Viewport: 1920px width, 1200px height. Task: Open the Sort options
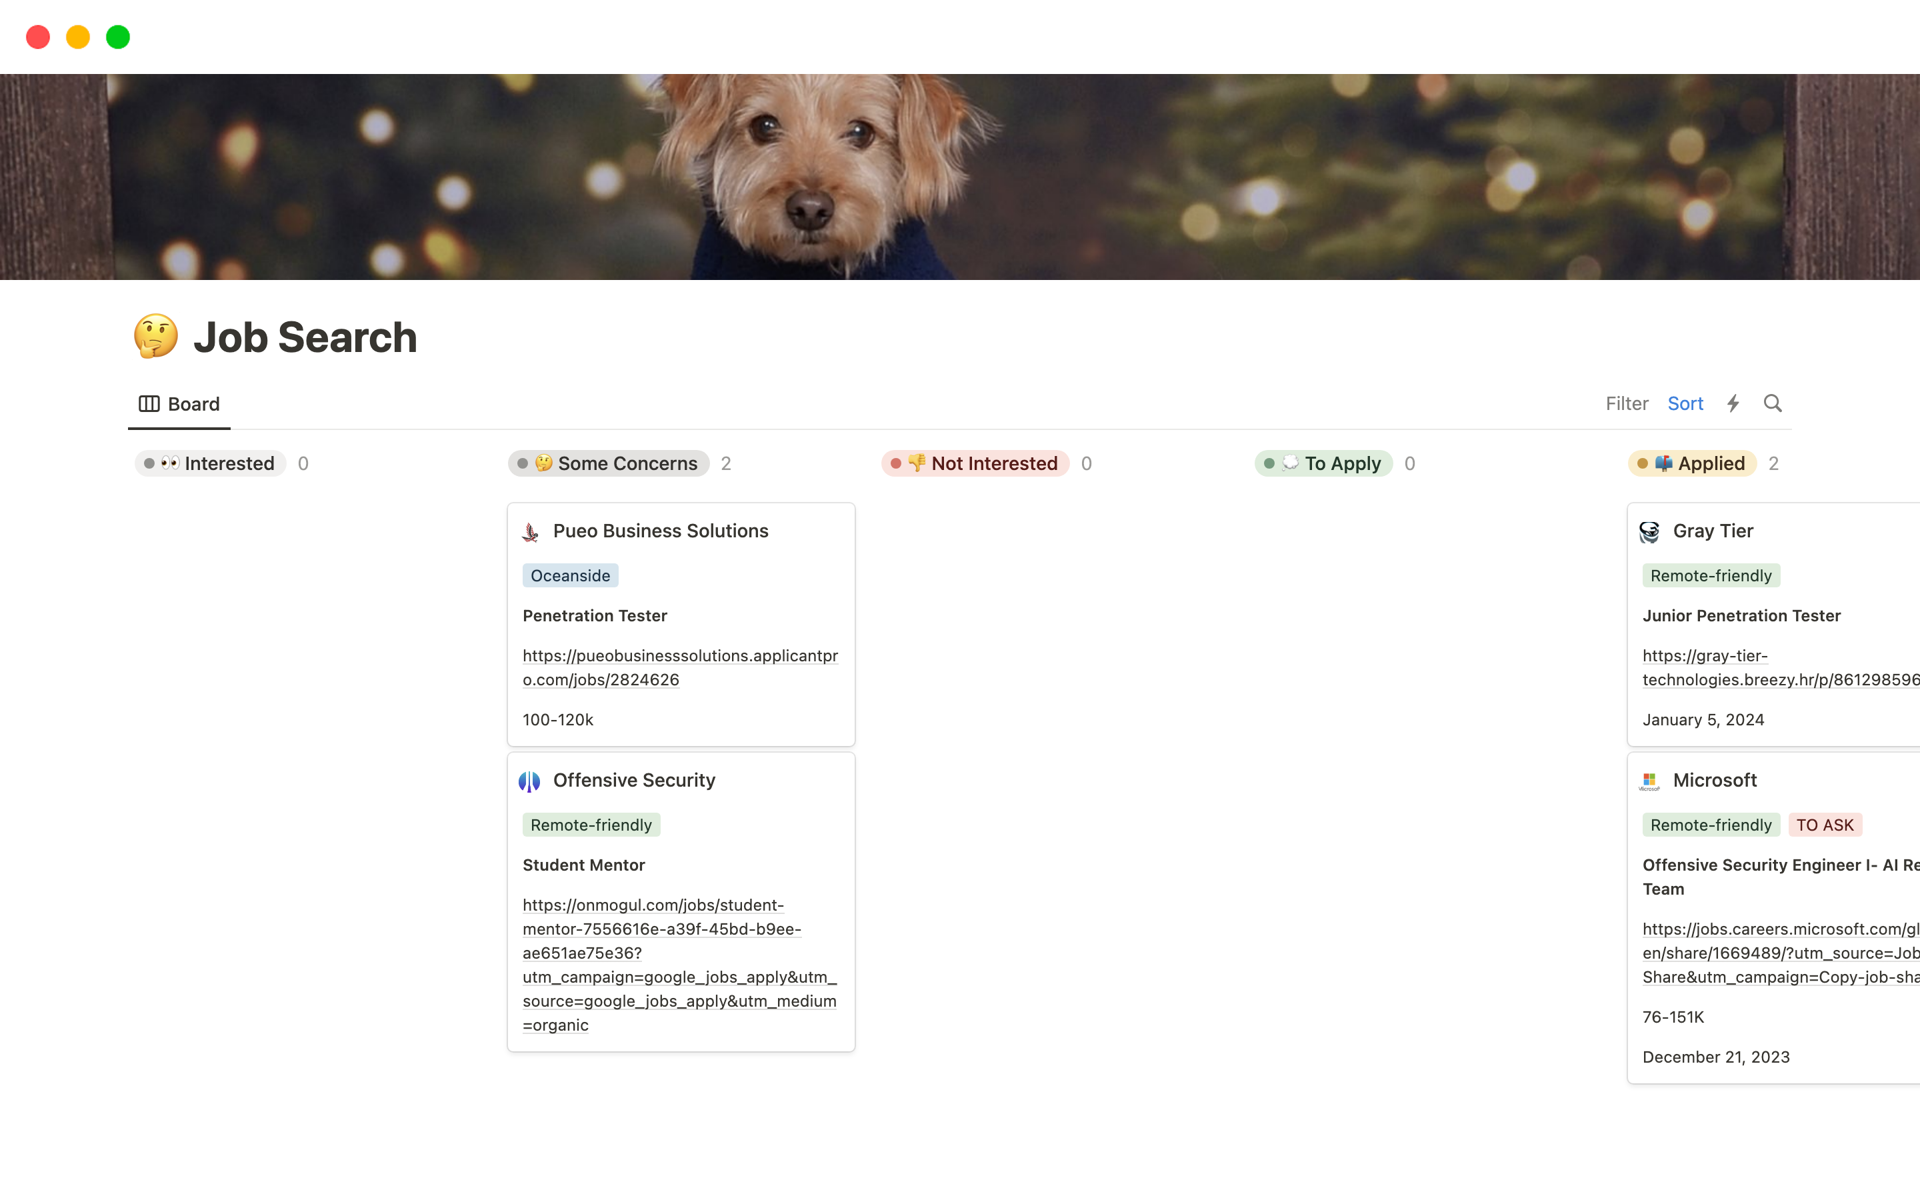pos(1686,403)
